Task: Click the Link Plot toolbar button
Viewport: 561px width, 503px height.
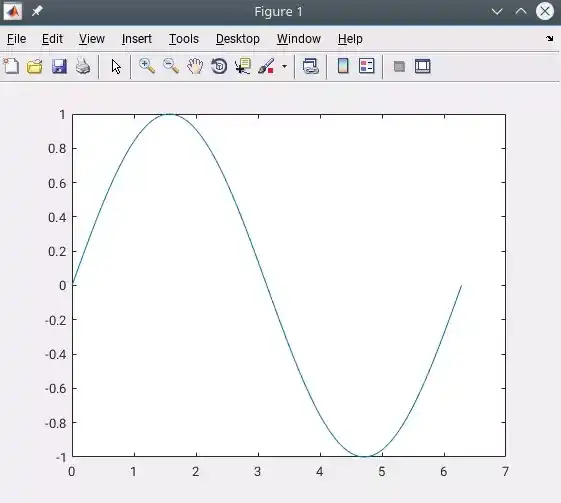Action: coord(311,67)
